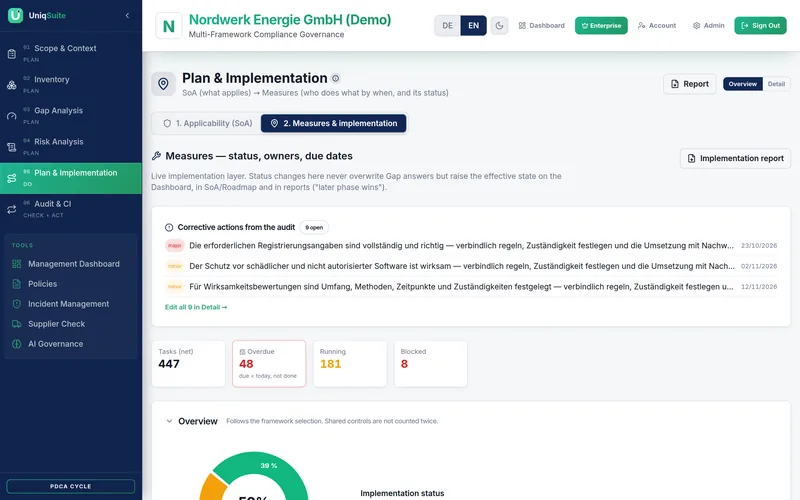Screen dimensions: 800x500
Task: Click the Management Dashboard grid icon
Action: tap(17, 264)
